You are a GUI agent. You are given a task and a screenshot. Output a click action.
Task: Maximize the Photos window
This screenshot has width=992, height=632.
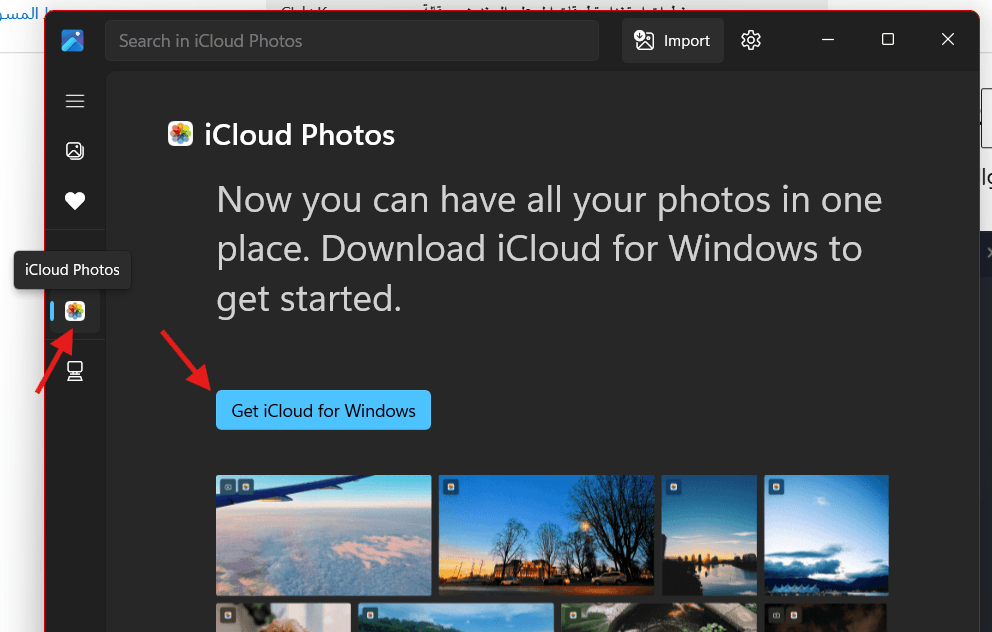888,39
